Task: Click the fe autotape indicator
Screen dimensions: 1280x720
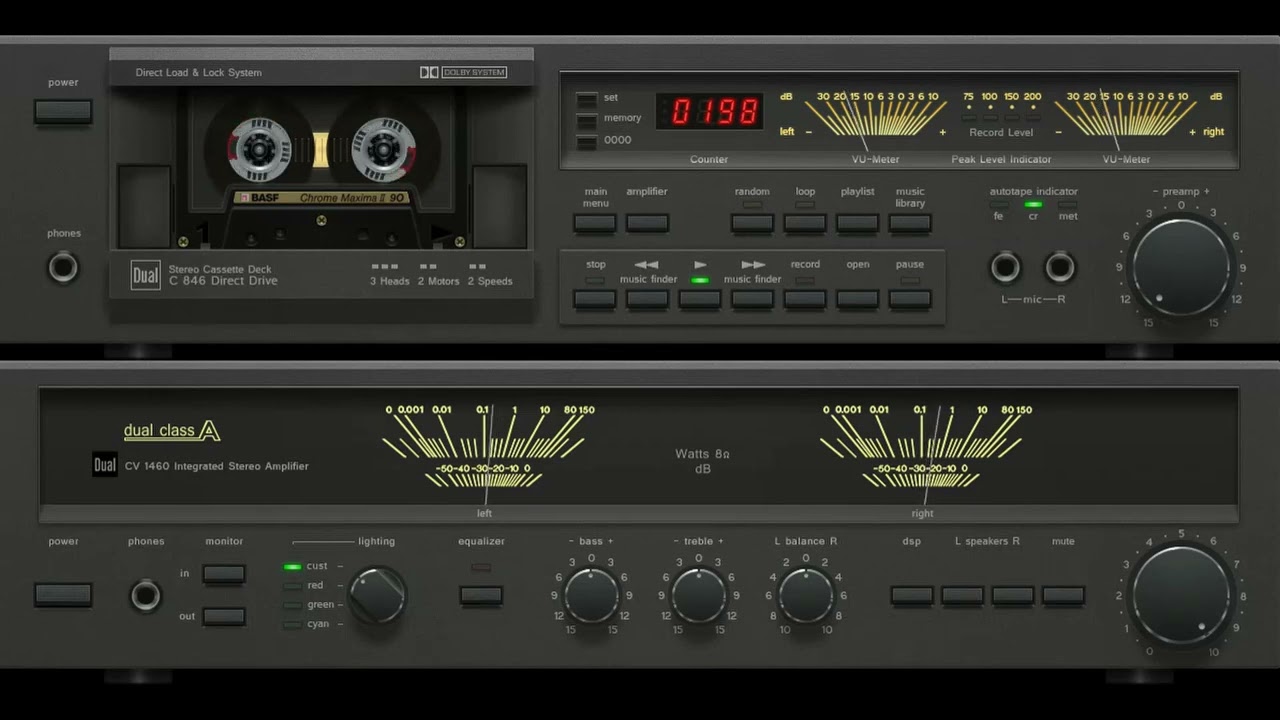Action: click(x=998, y=205)
